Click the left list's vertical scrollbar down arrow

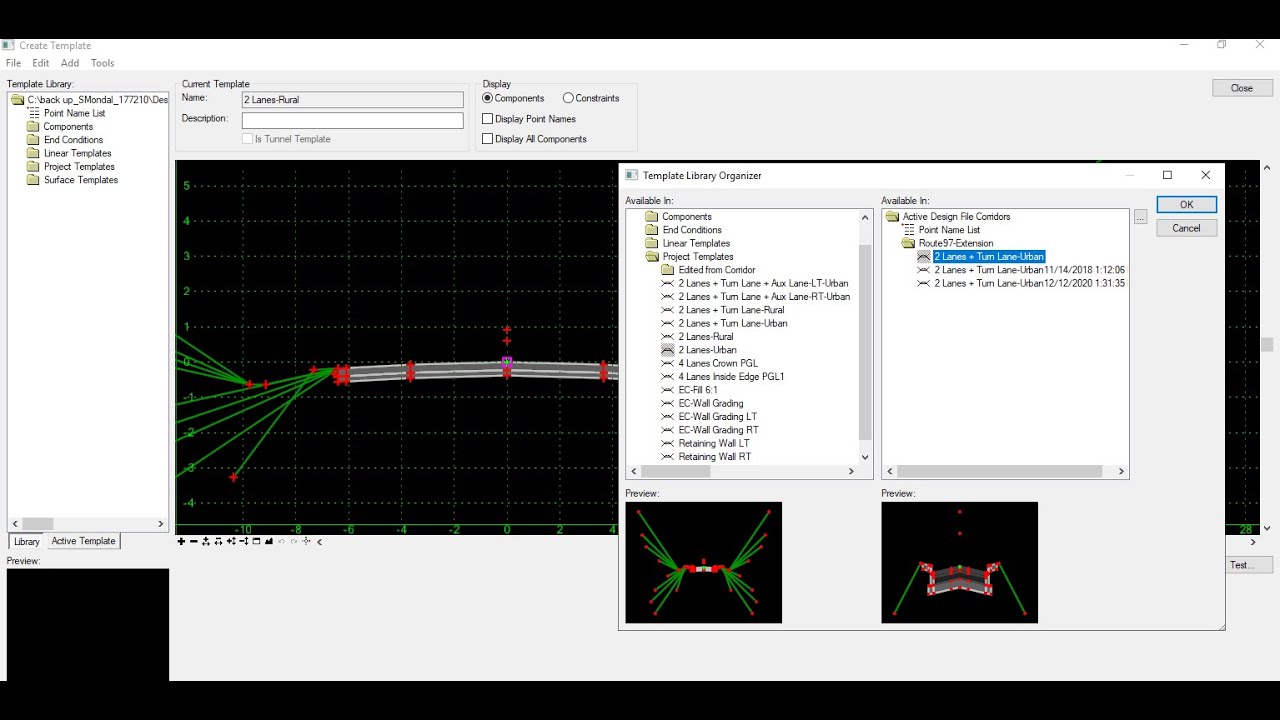[866, 456]
